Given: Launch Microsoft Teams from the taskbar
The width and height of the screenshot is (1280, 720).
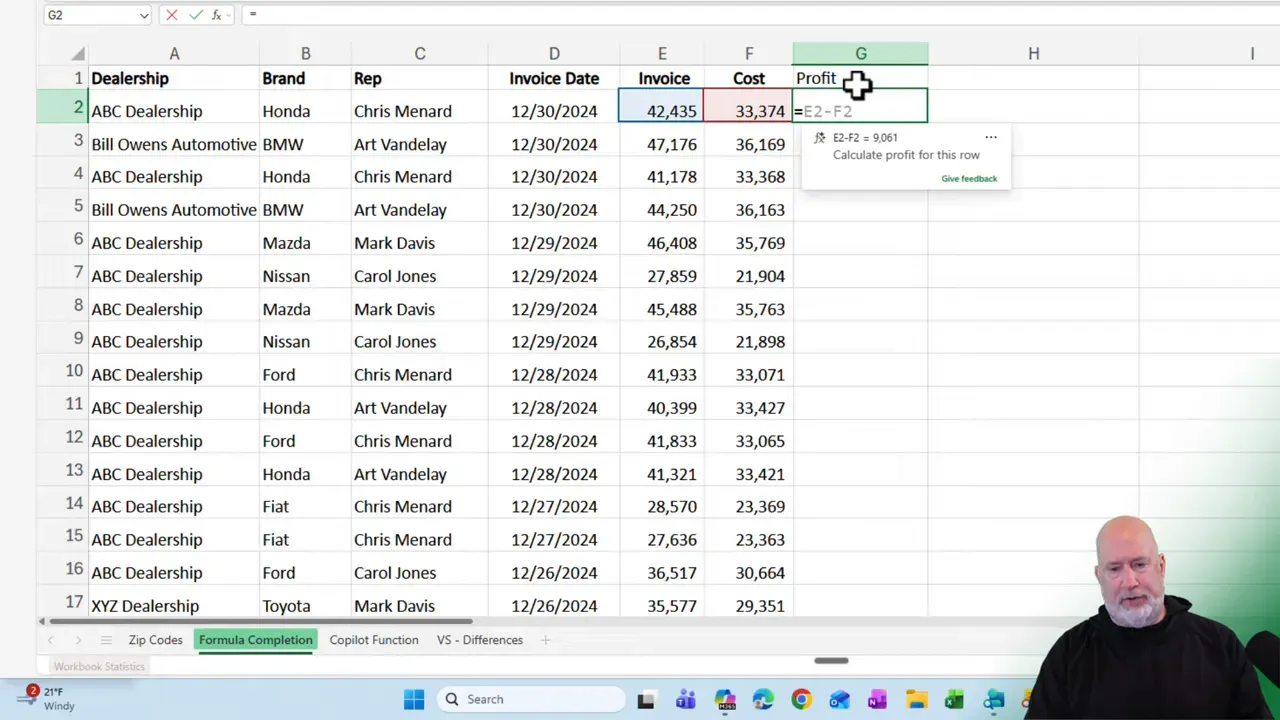Looking at the screenshot, I should (x=686, y=699).
